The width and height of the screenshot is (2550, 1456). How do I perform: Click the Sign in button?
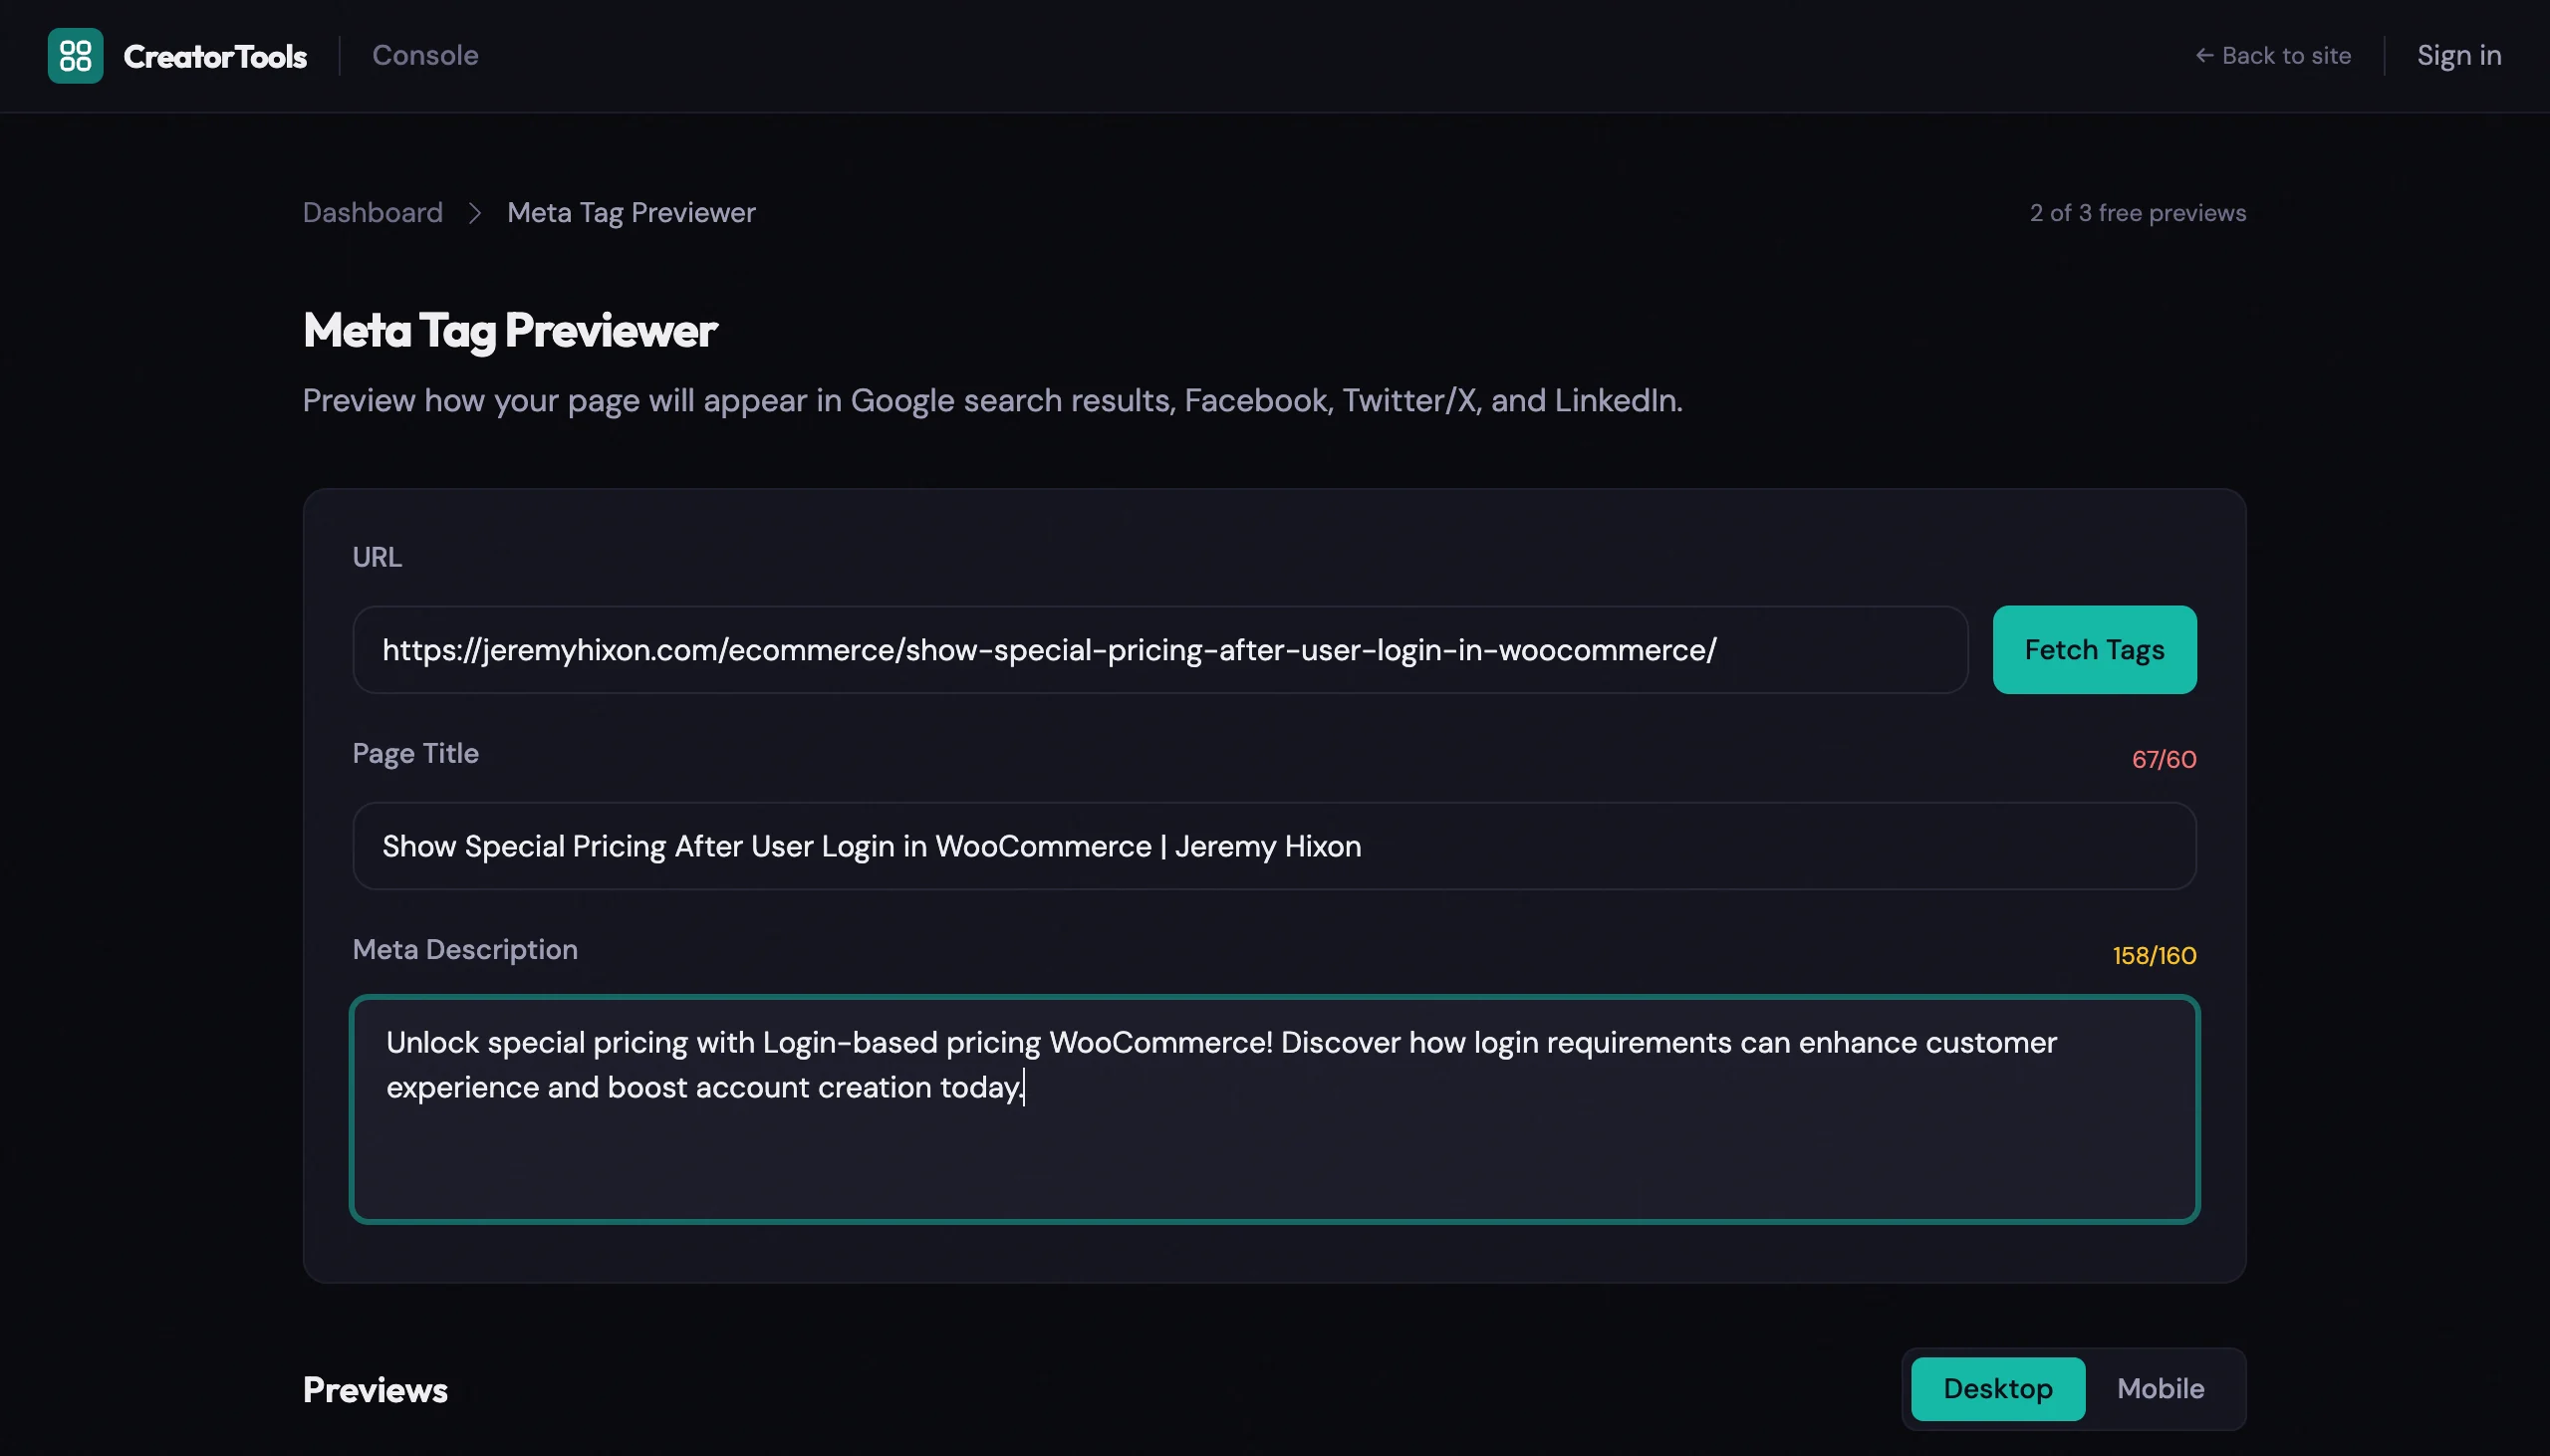(x=2457, y=55)
